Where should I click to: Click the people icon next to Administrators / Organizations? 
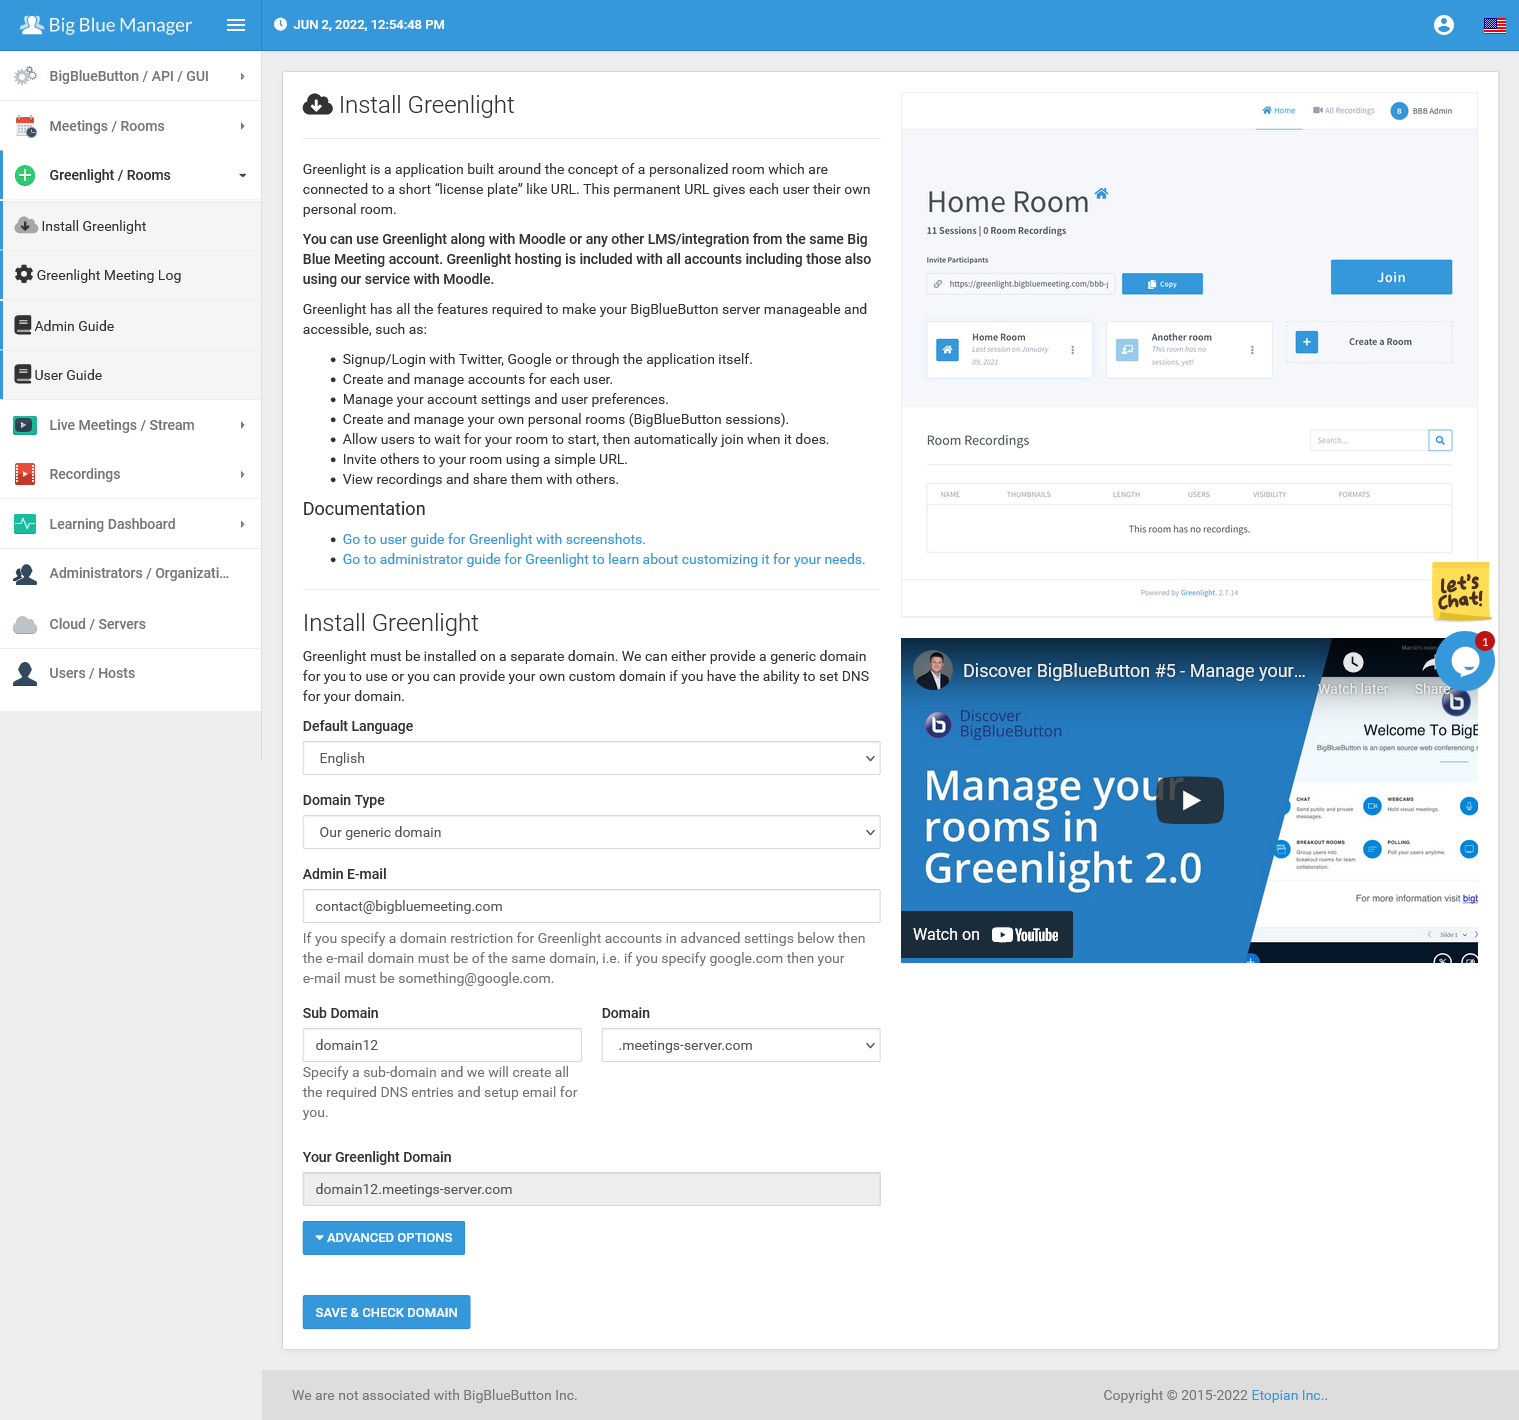point(25,573)
